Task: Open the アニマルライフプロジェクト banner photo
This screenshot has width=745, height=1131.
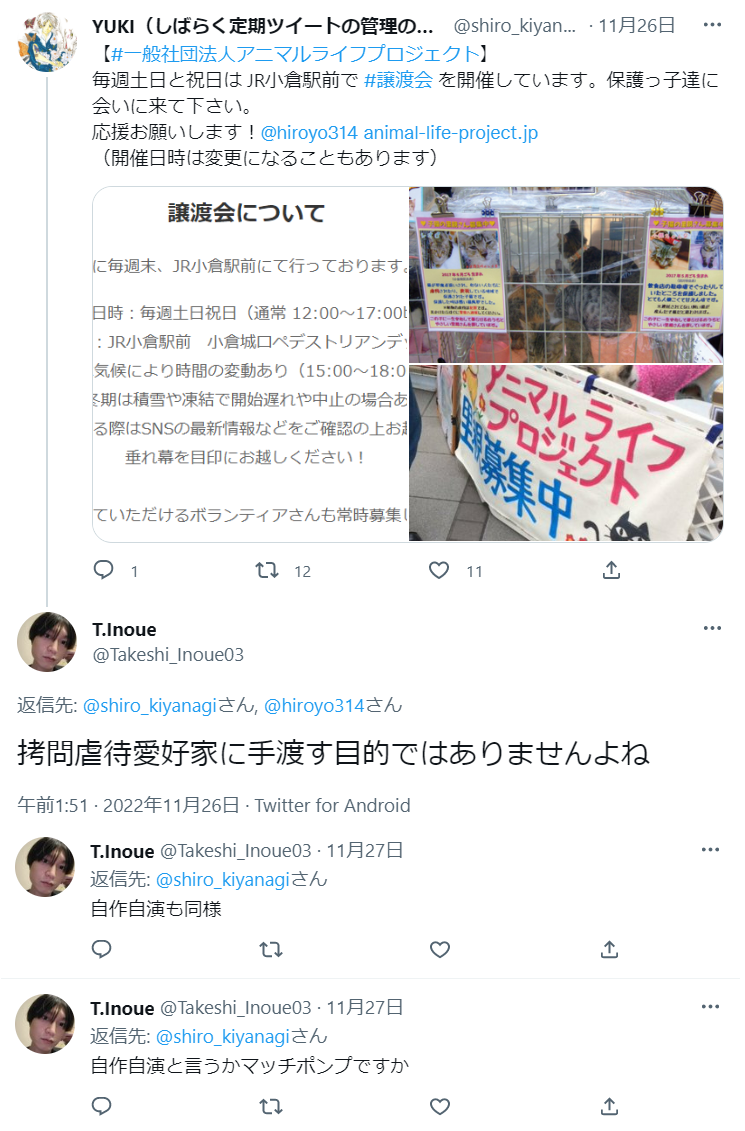Action: 566,453
